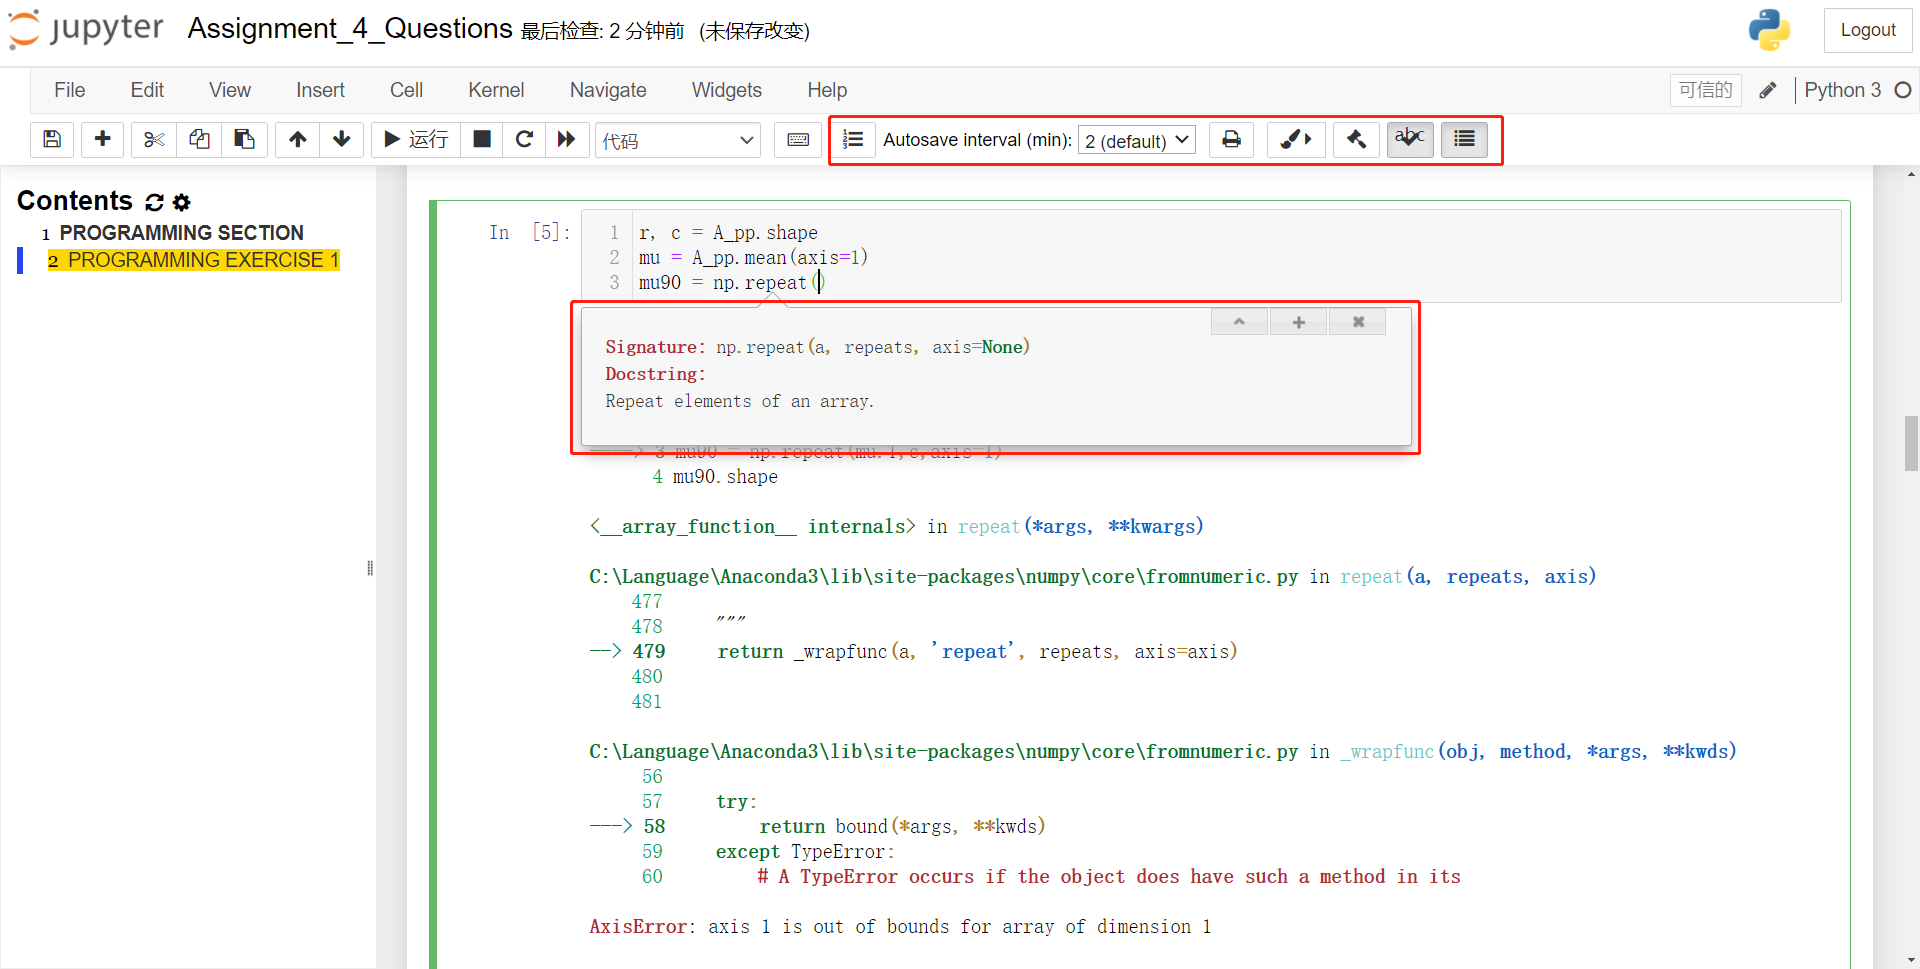Open the File menu
The width and height of the screenshot is (1920, 969).
pos(69,90)
